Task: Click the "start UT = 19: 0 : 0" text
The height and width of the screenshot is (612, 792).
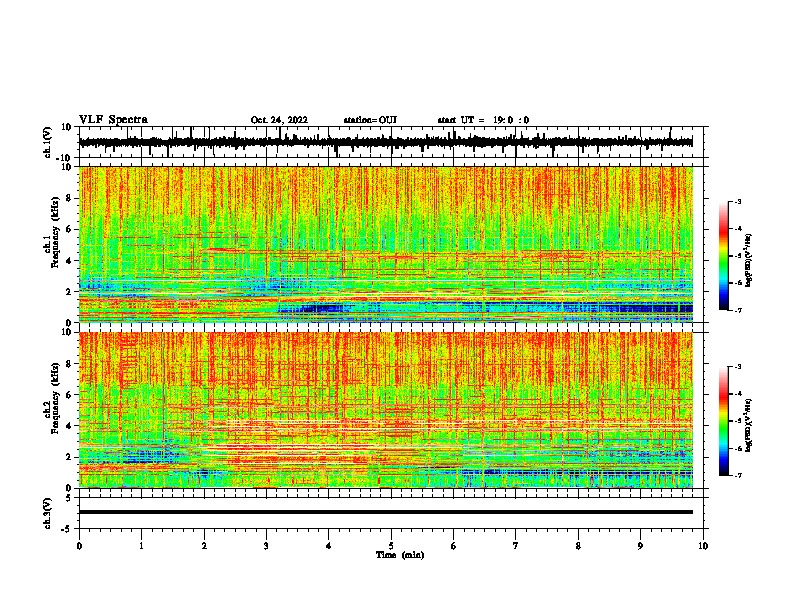Action: point(483,120)
